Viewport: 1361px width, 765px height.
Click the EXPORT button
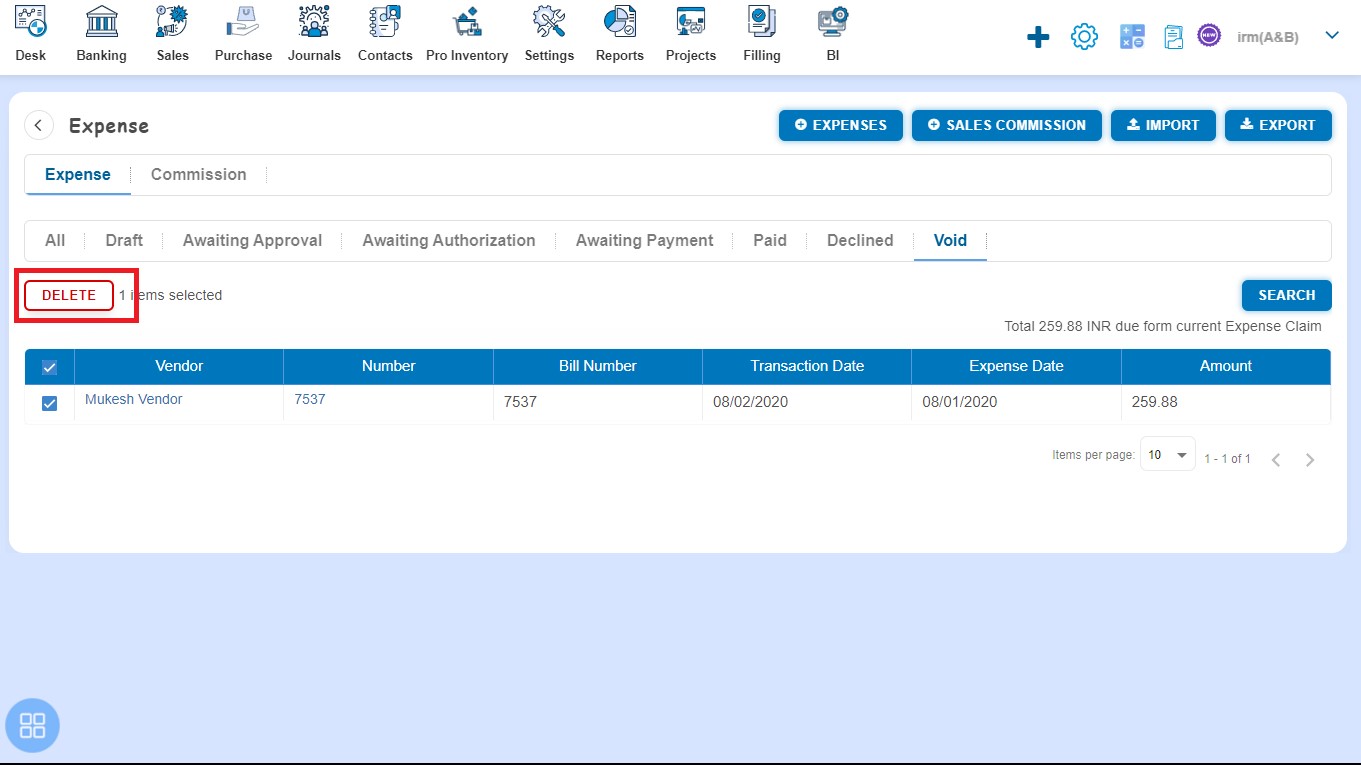click(x=1278, y=125)
